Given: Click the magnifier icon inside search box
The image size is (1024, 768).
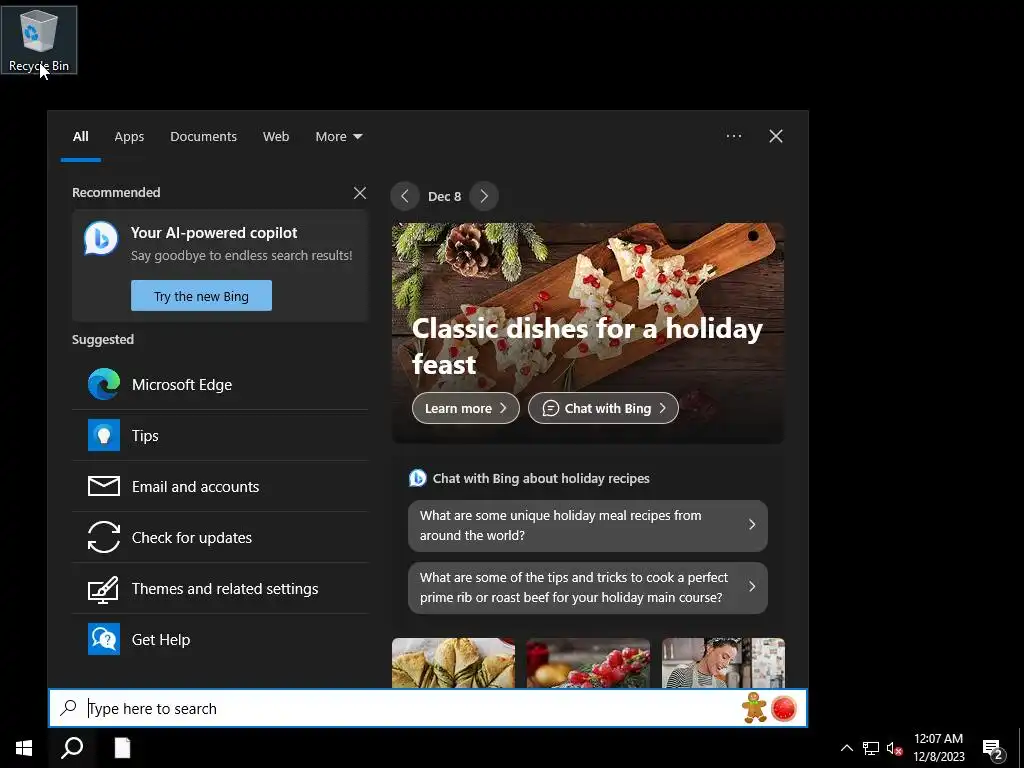Looking at the screenshot, I should coord(69,708).
